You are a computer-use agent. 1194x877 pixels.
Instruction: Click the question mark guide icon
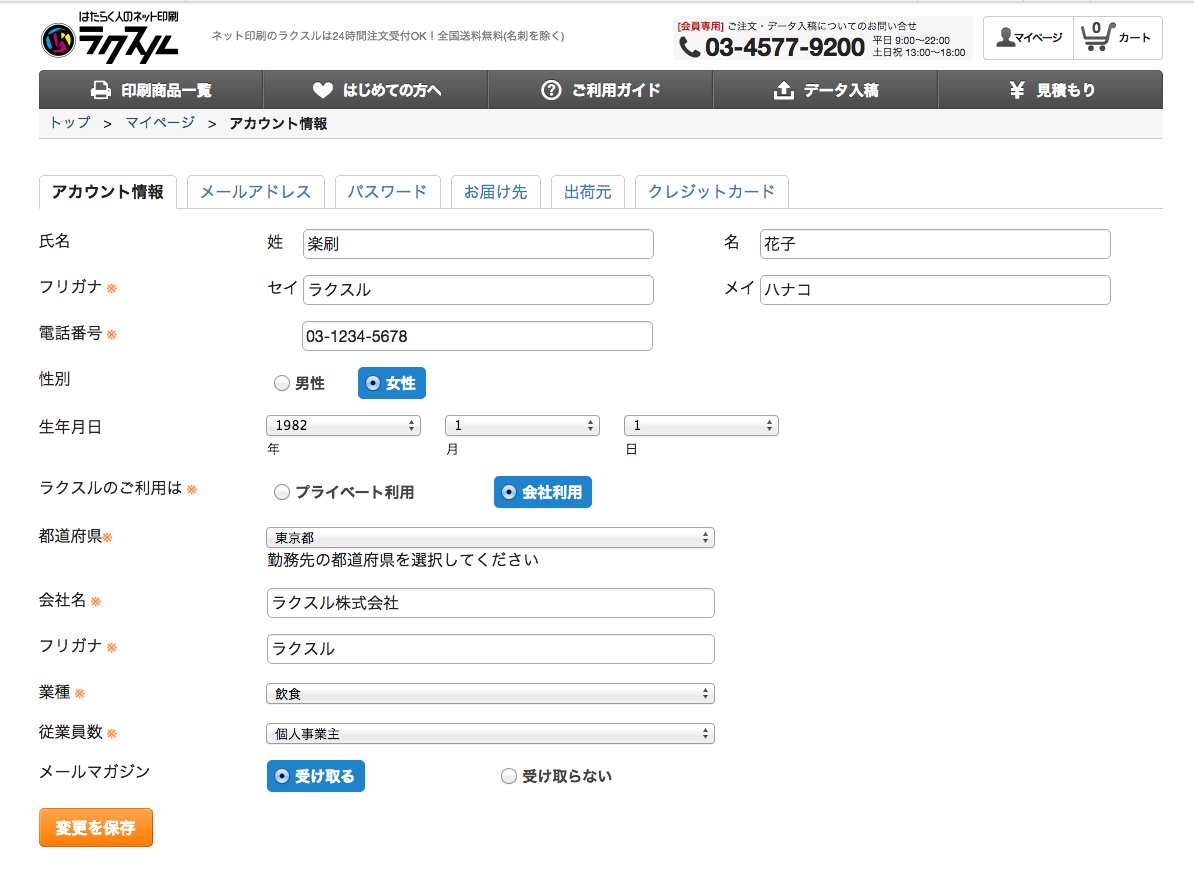(x=551, y=90)
